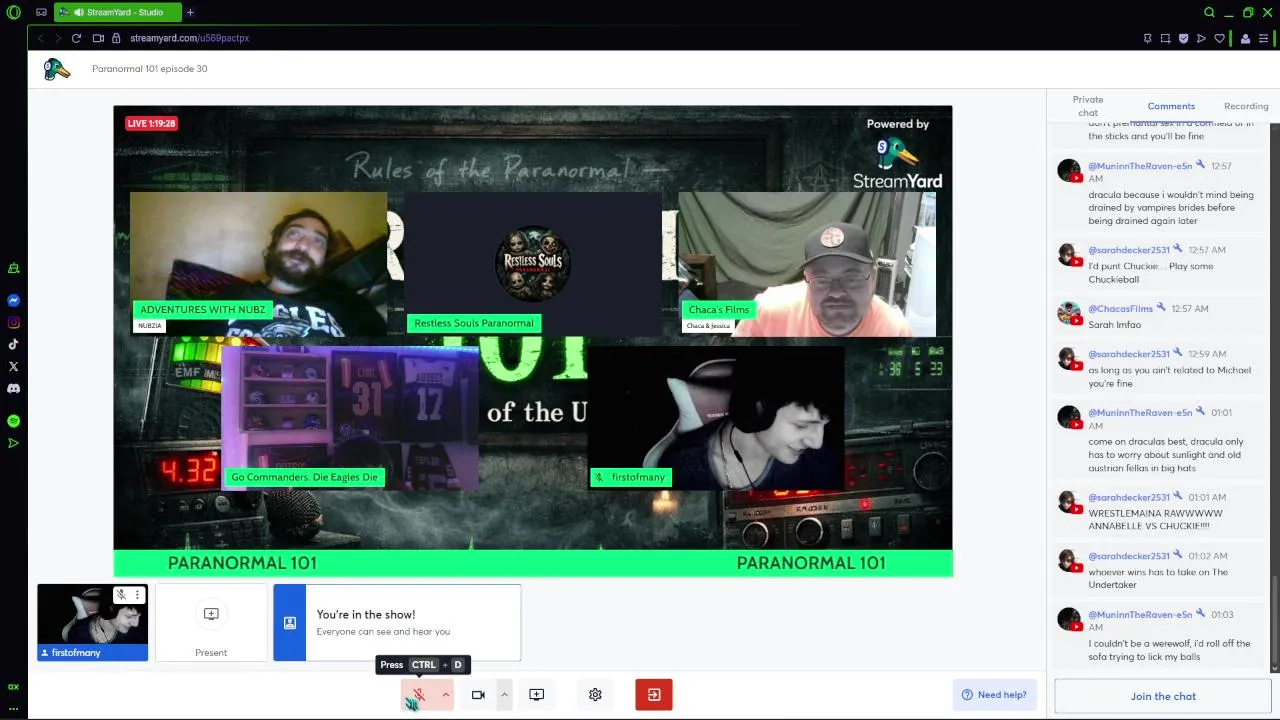Leave the studio with red exit button

(x=654, y=695)
